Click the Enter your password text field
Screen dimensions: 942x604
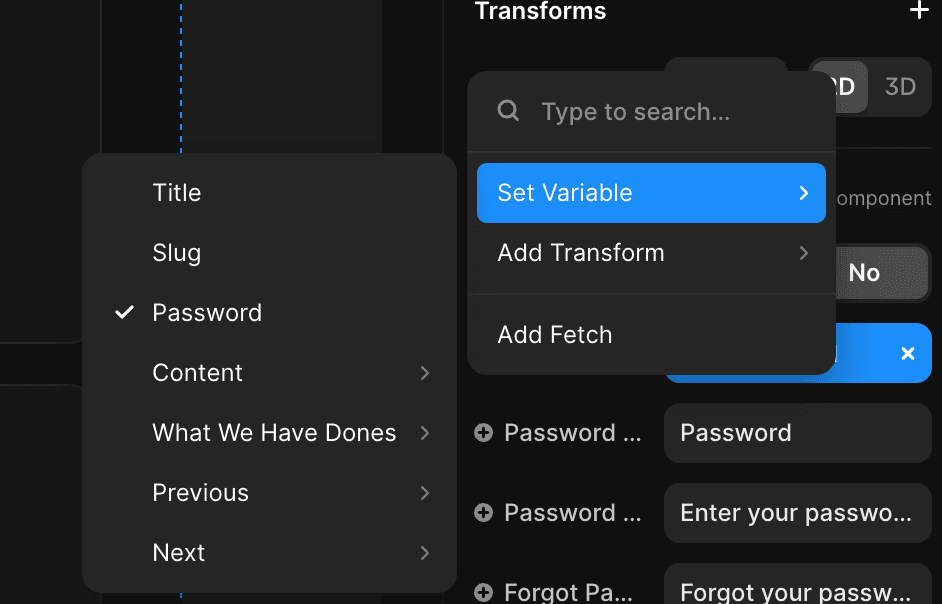[x=798, y=513]
